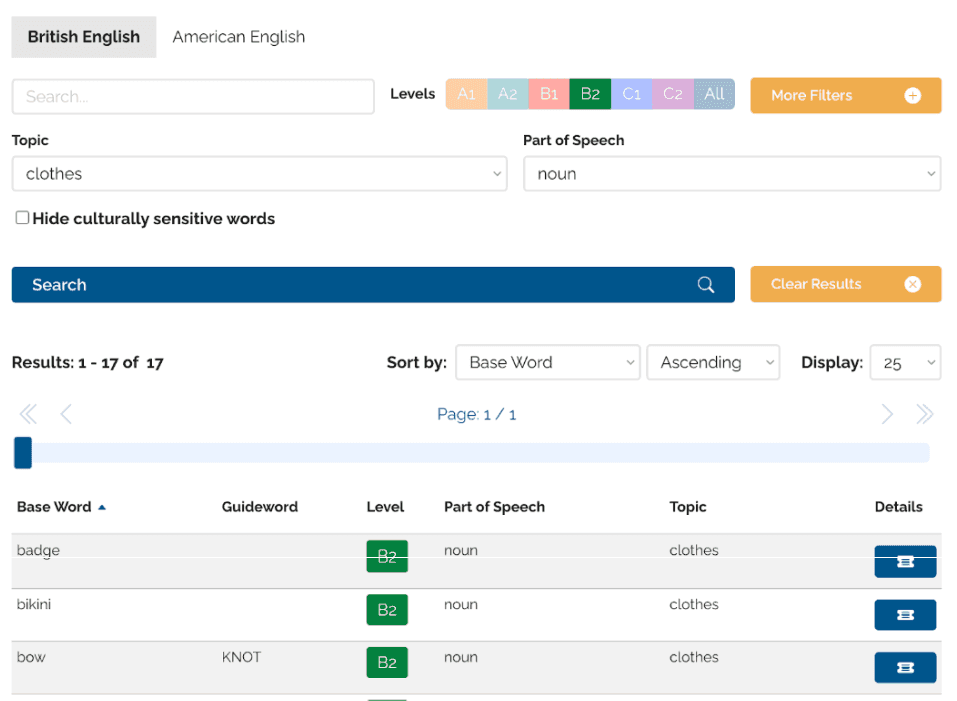Click into the Search text field
The width and height of the screenshot is (957, 701).
(x=193, y=97)
